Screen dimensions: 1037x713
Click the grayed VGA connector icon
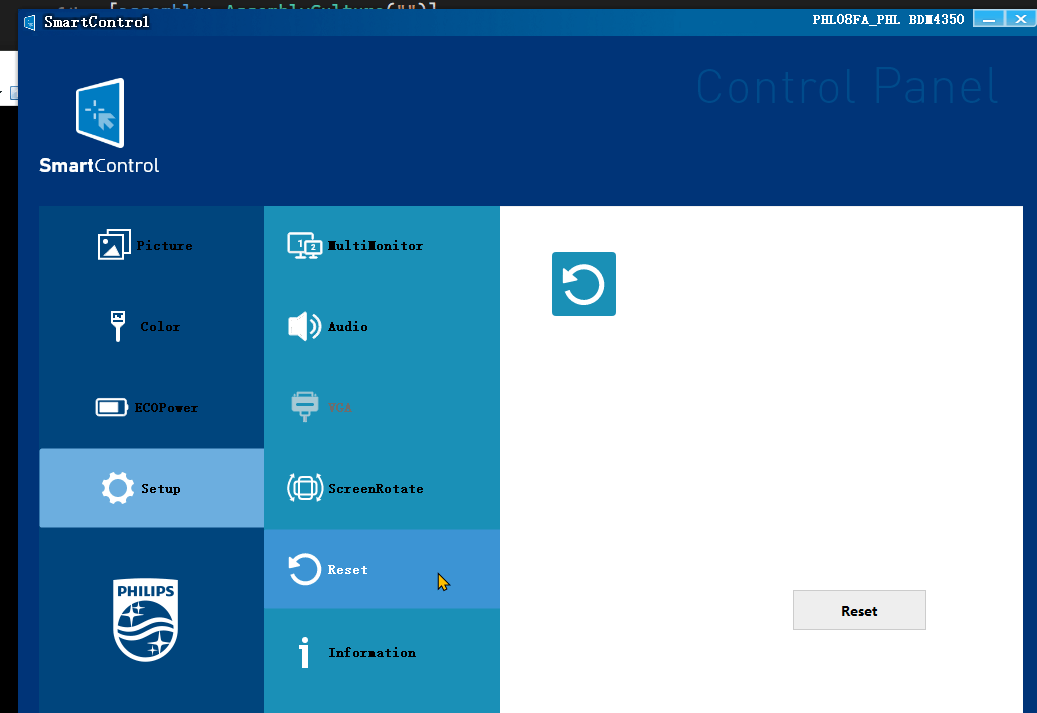coord(305,406)
